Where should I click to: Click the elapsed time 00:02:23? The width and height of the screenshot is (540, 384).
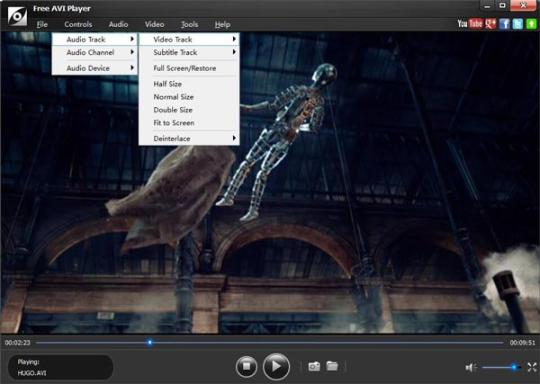tap(18, 343)
